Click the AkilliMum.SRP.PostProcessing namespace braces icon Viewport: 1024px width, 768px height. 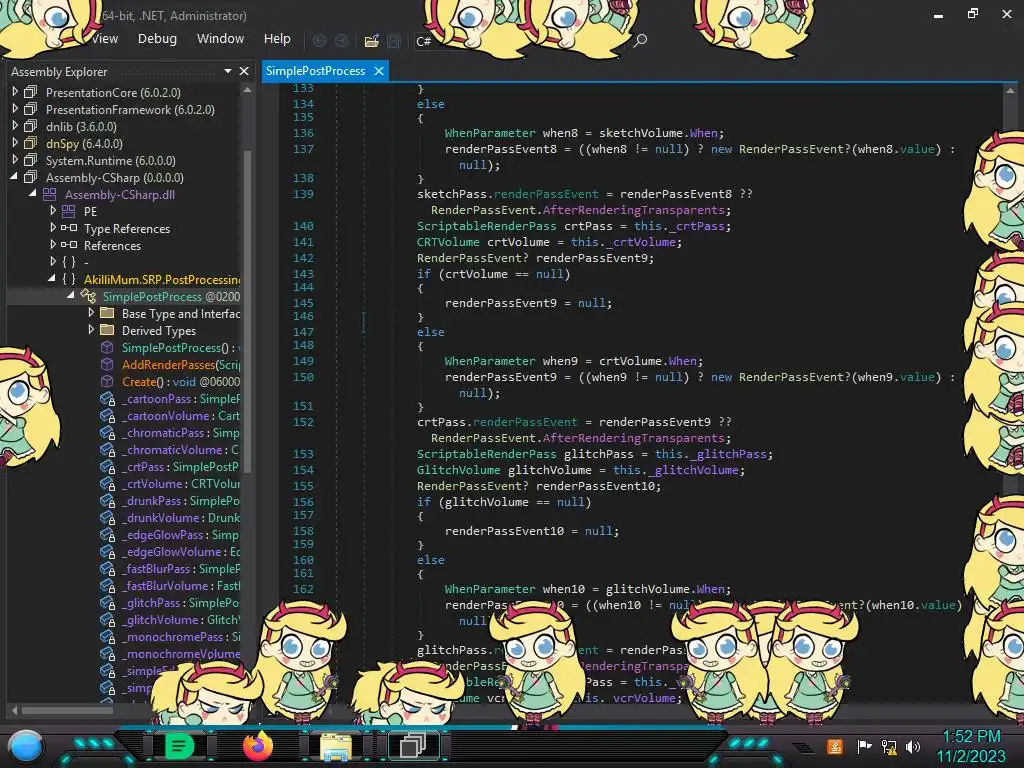point(69,279)
